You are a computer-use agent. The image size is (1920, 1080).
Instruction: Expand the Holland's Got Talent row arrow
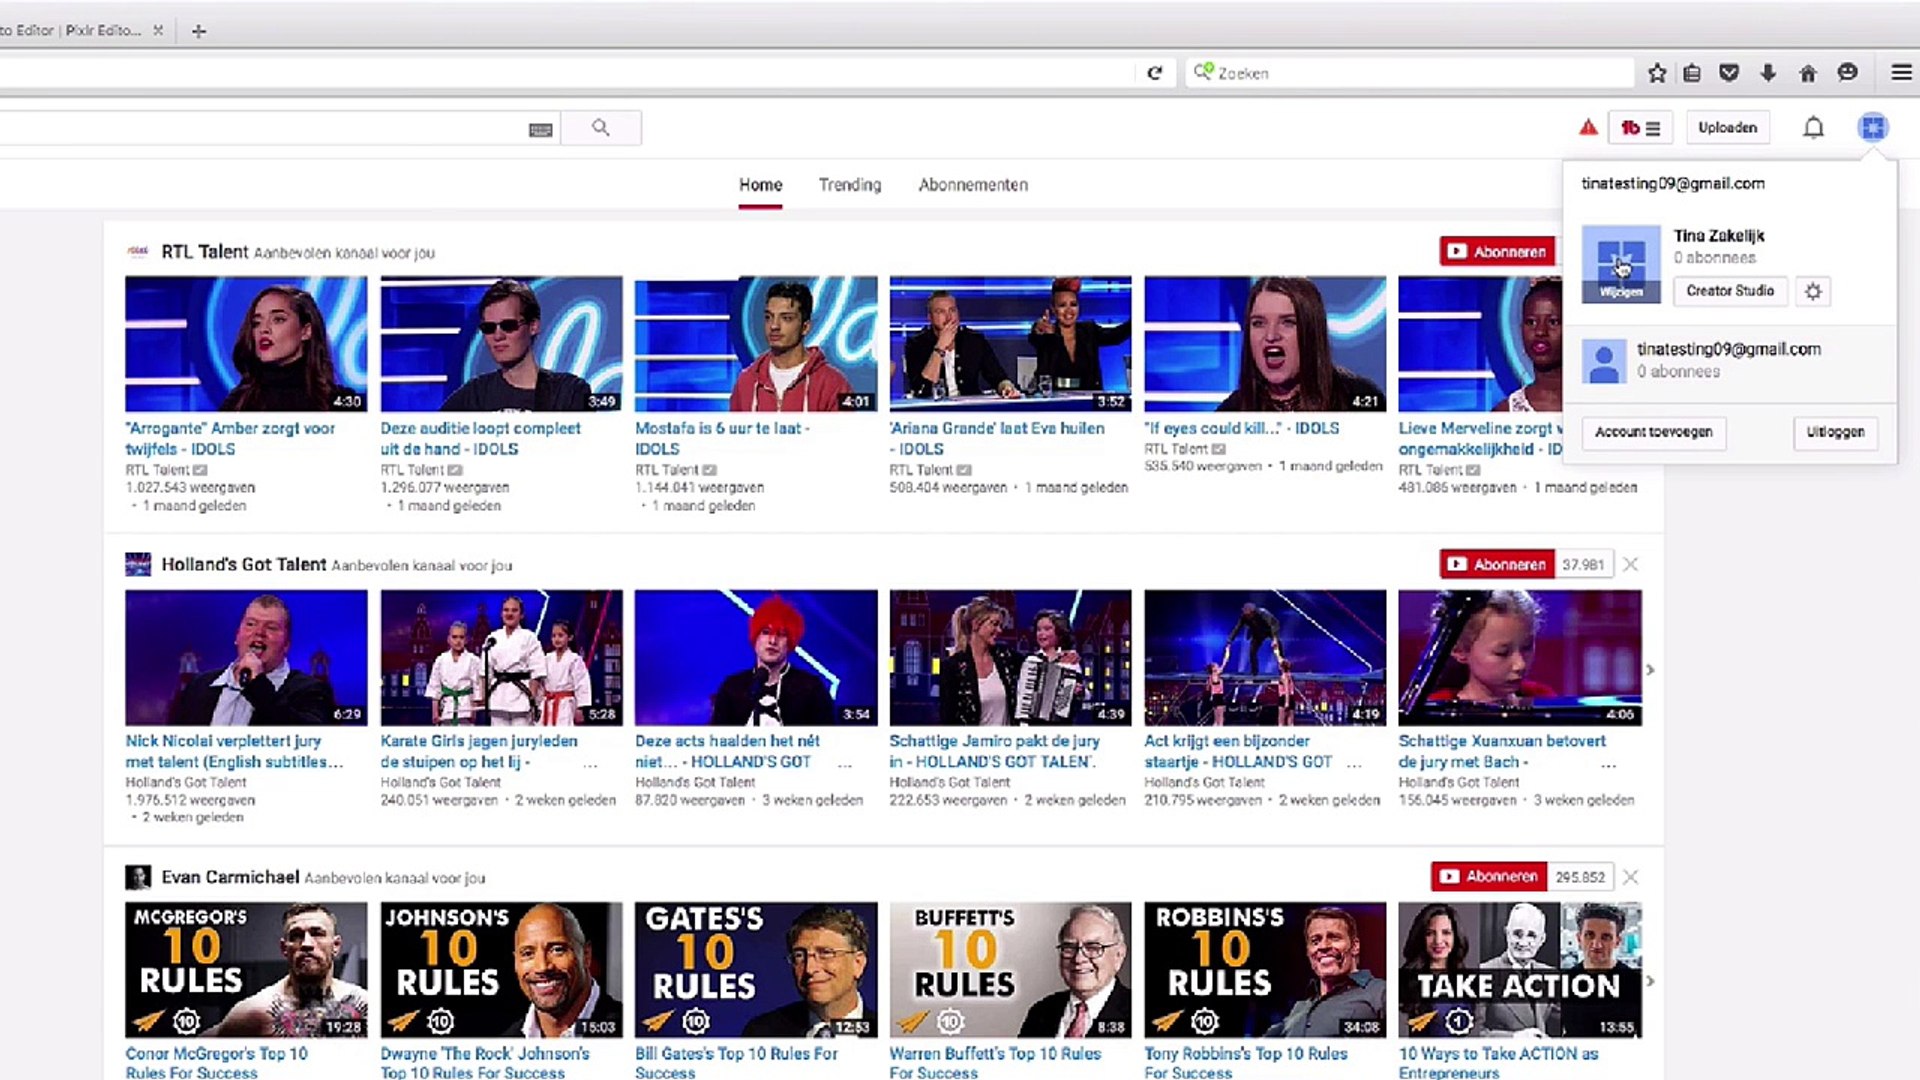[1650, 670]
